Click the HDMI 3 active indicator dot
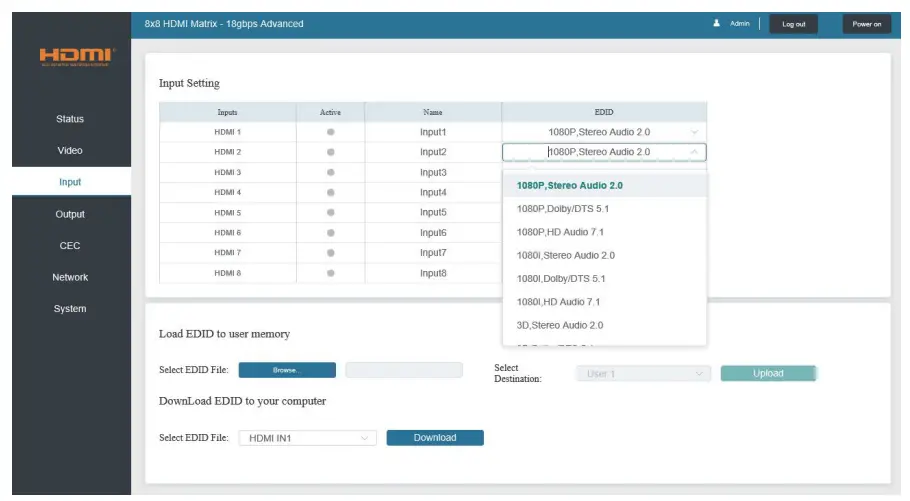The width and height of the screenshot is (910, 501). point(330,172)
